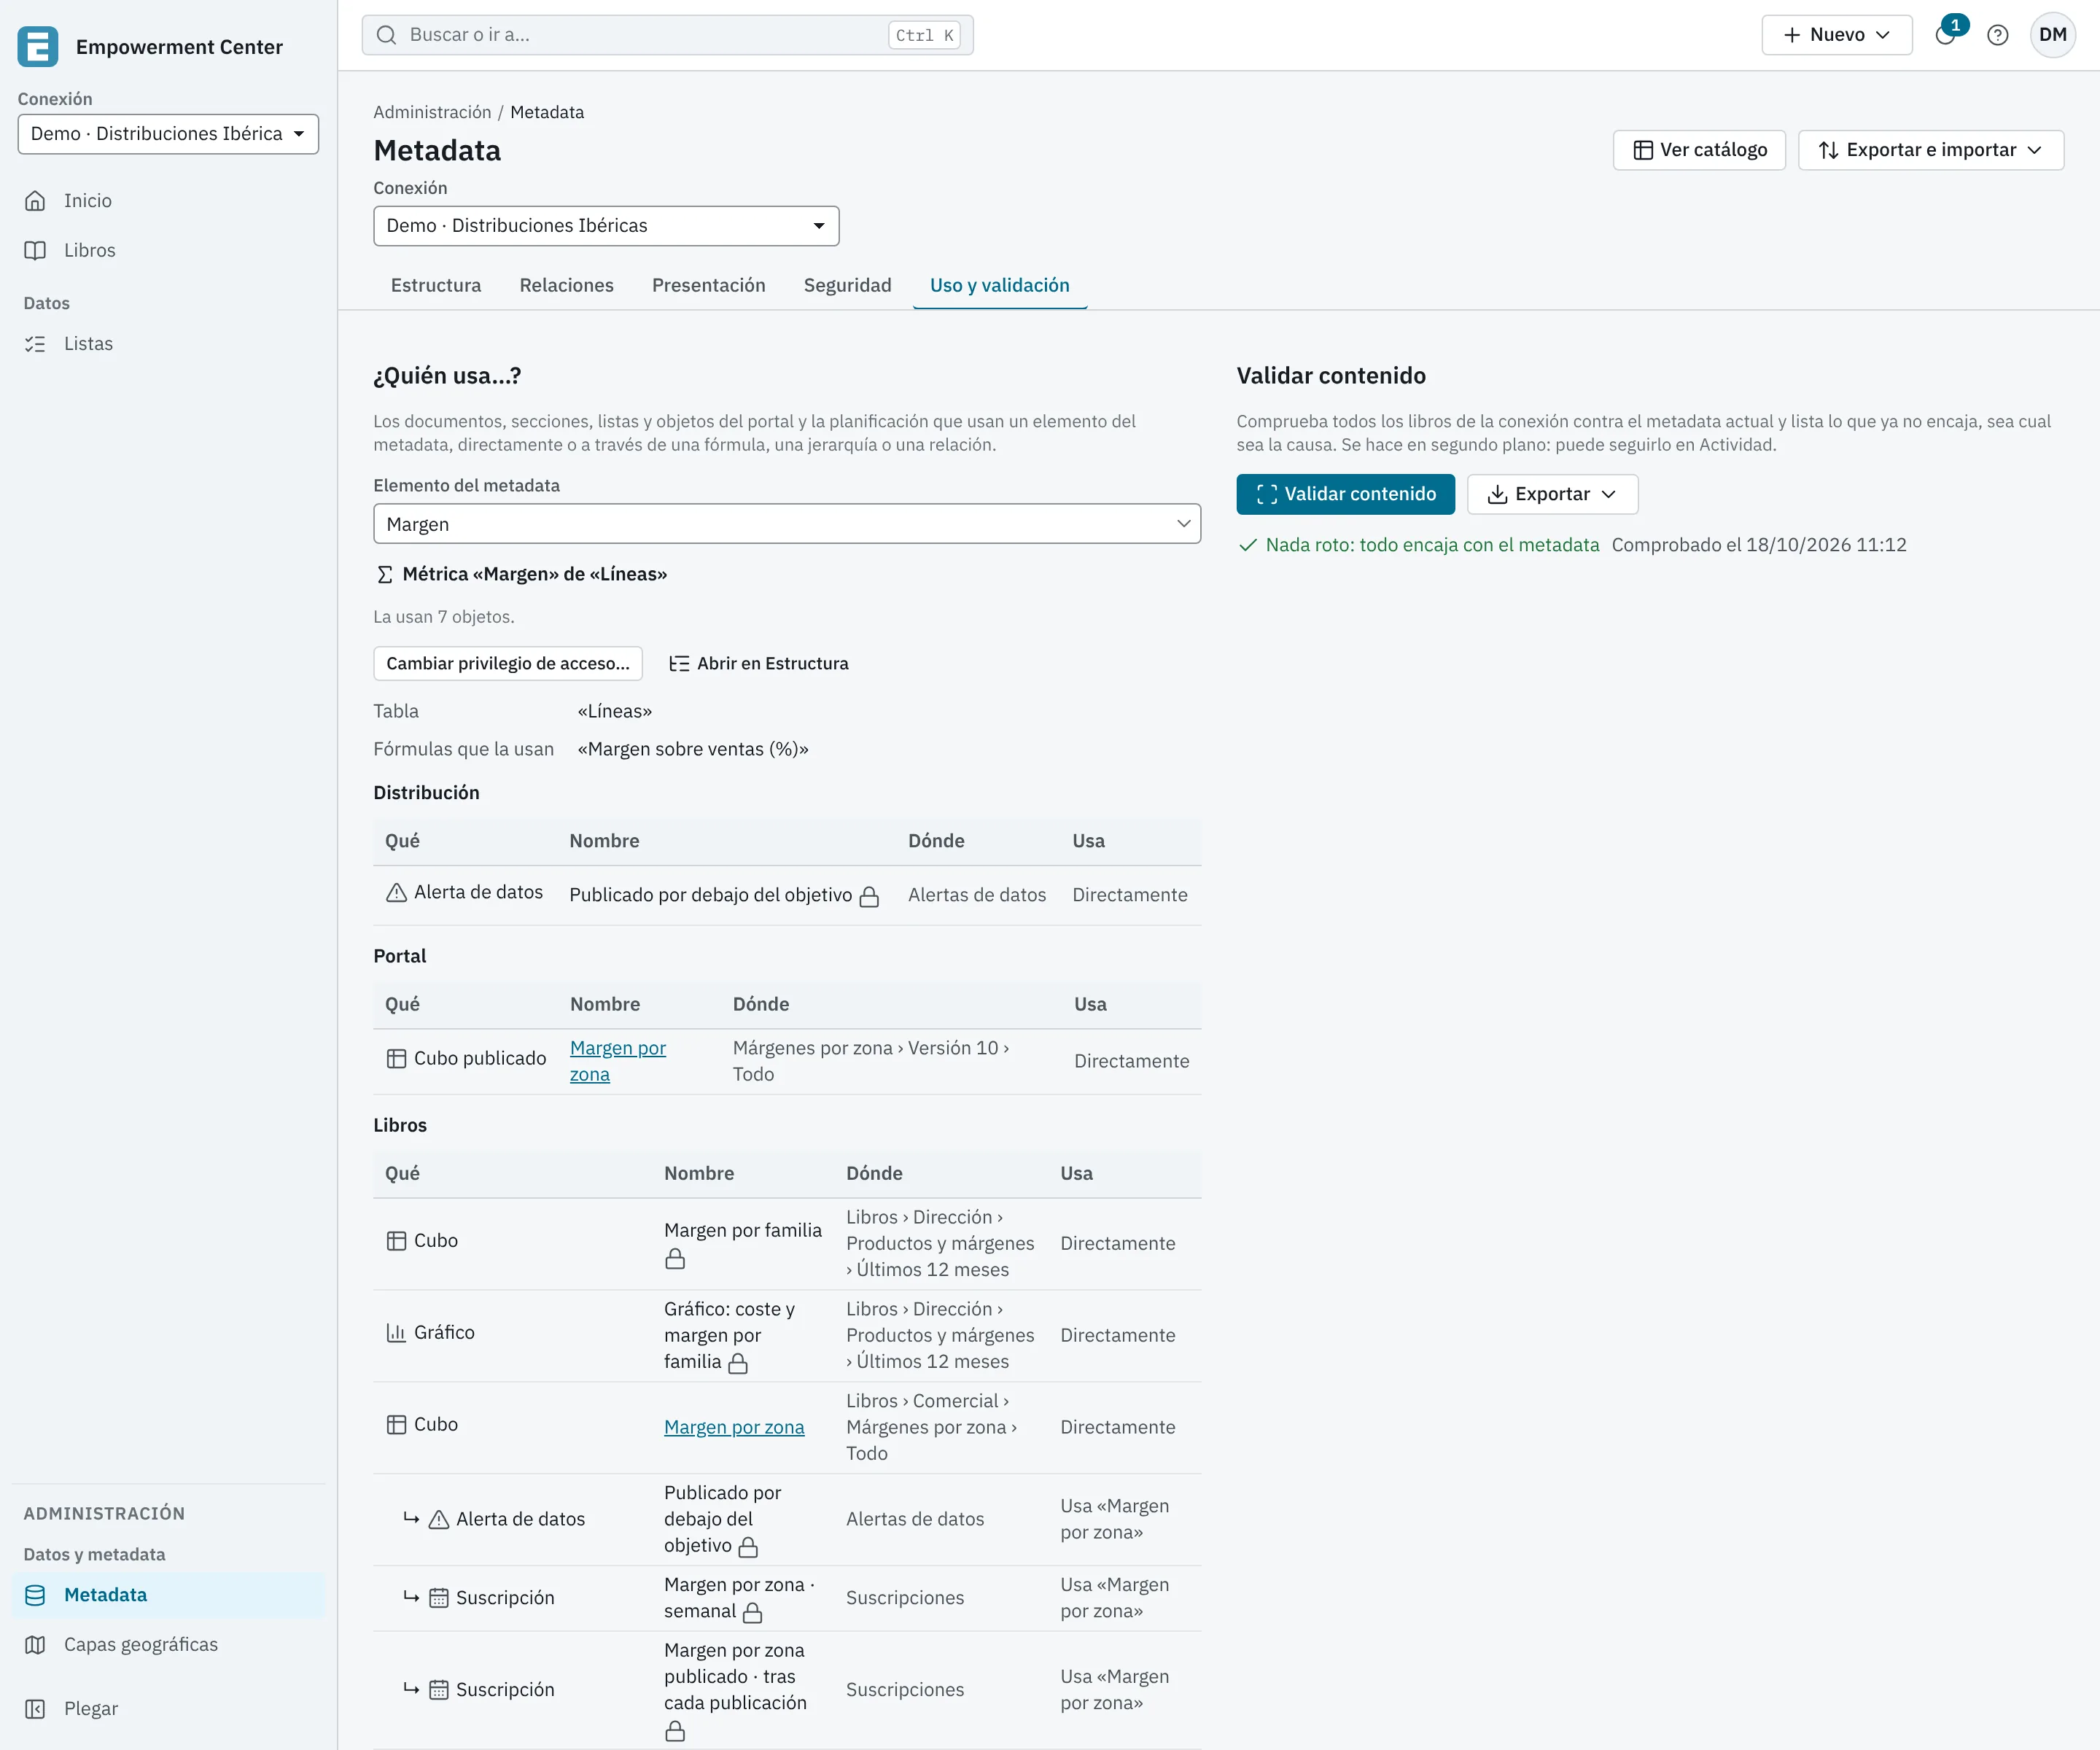Open the DM user avatar menu

point(2053,35)
